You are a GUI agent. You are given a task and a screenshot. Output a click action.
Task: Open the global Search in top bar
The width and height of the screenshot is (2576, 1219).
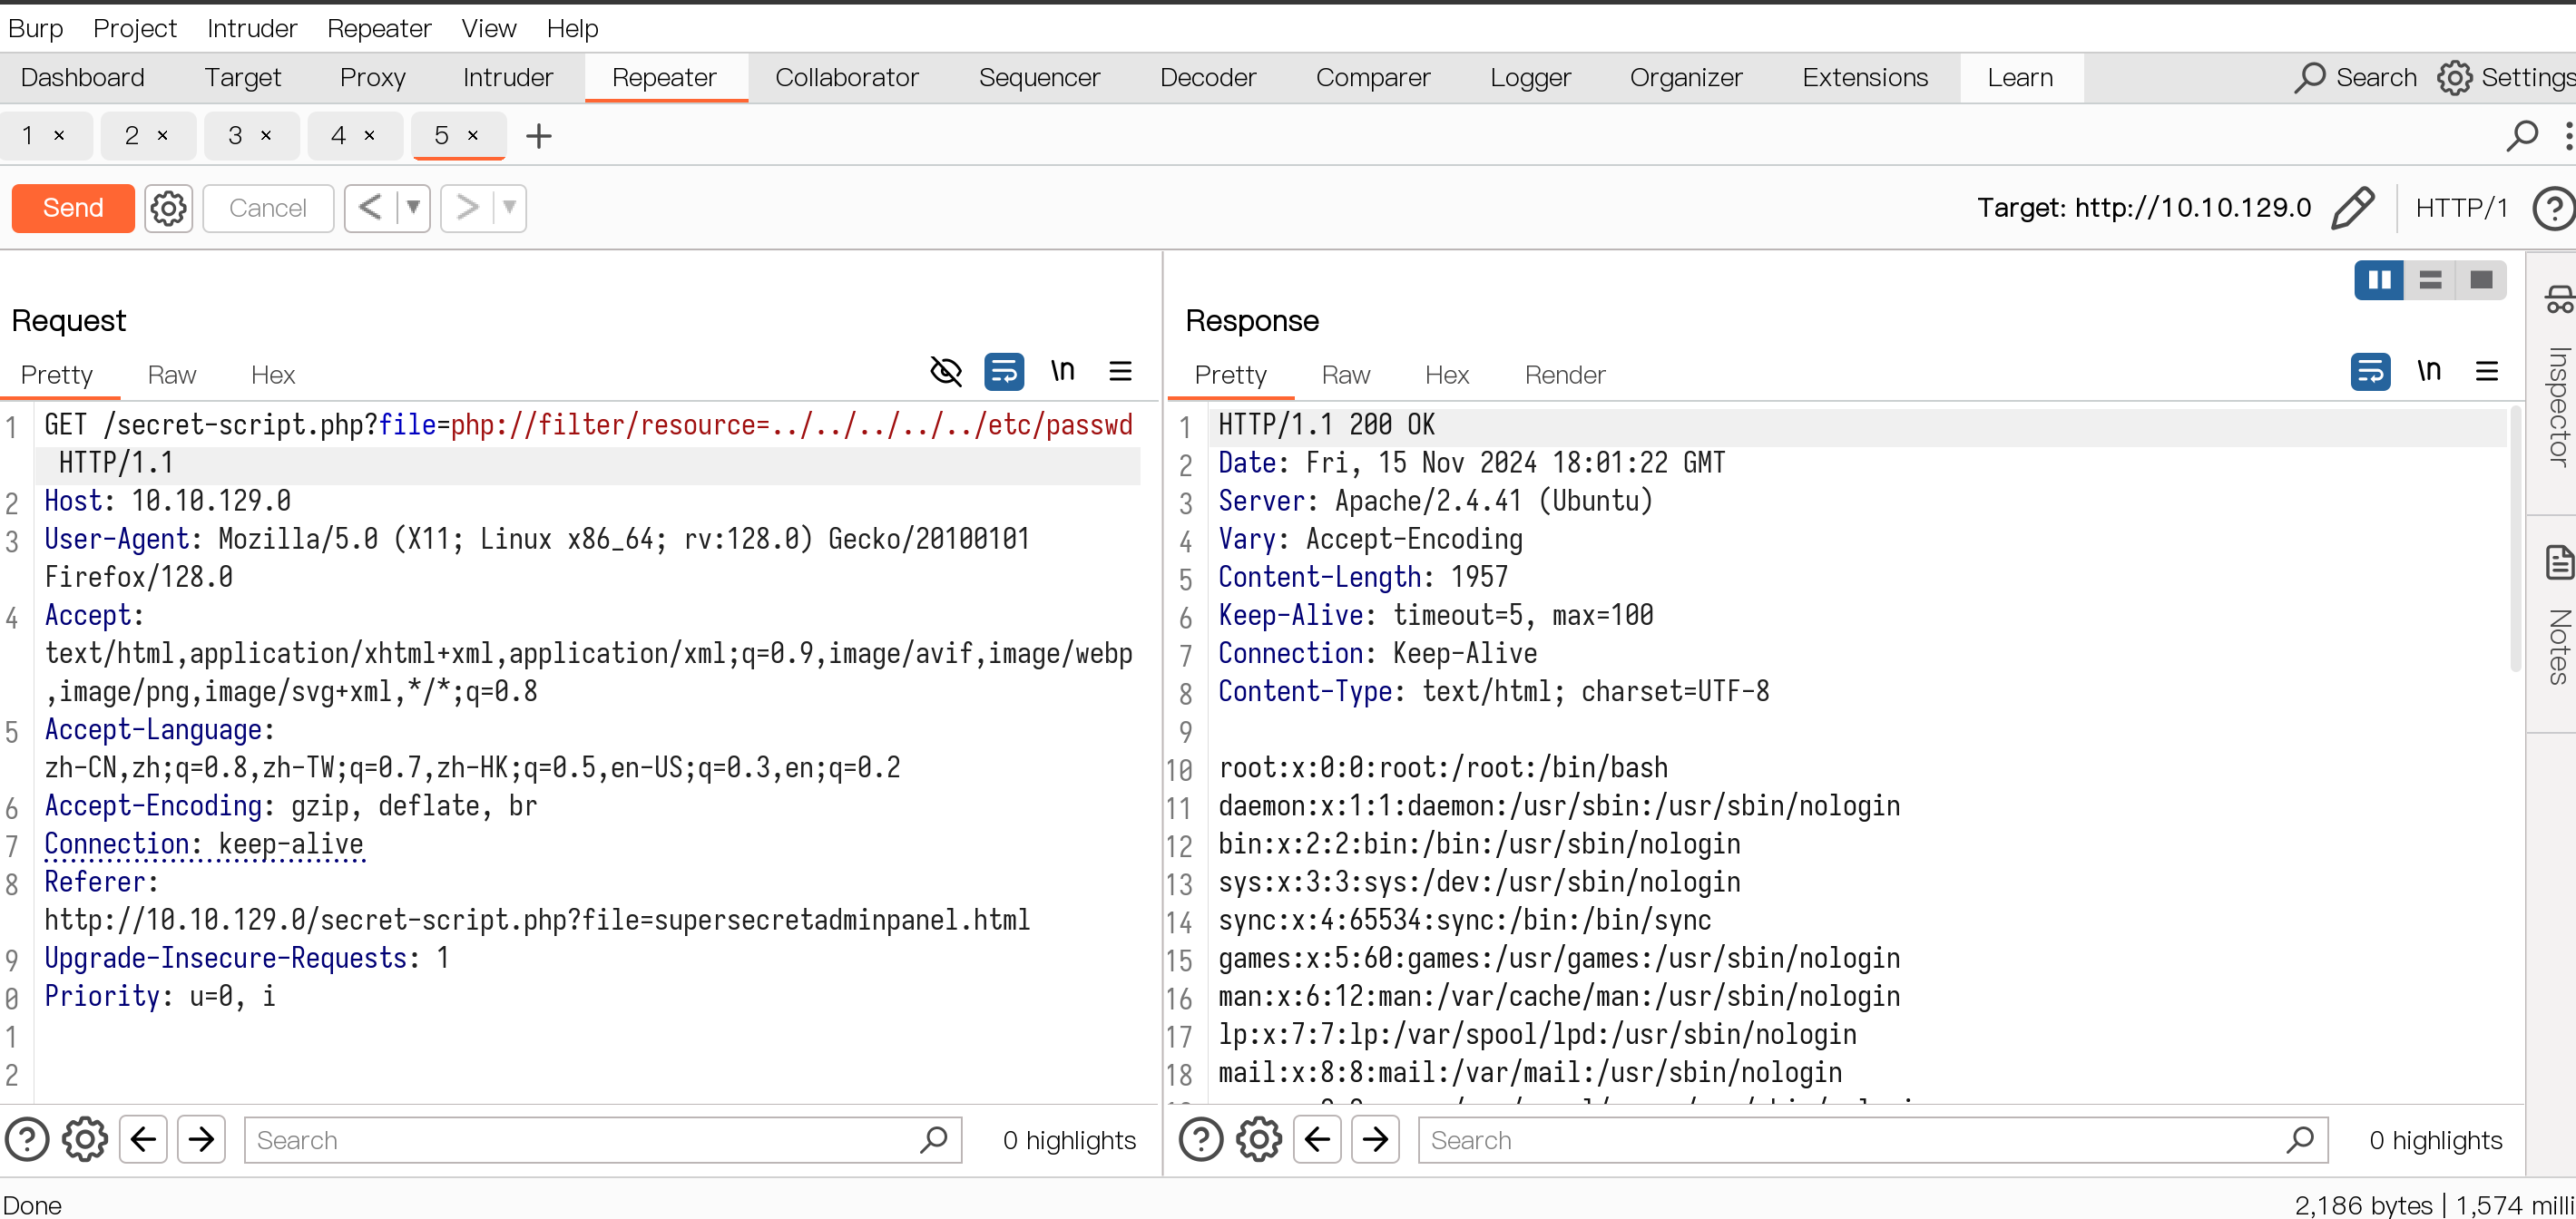click(x=2356, y=78)
